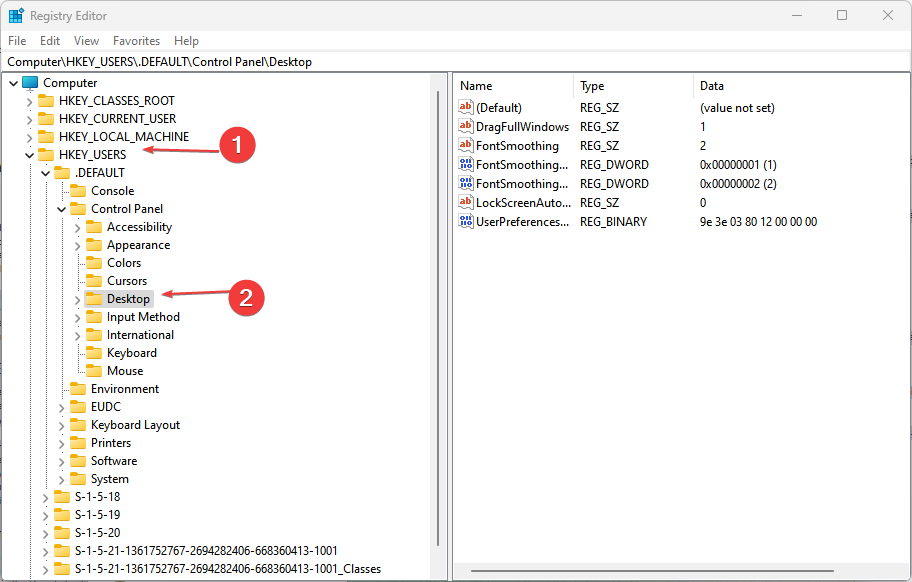Click the binary icon beside UserPreferences... value

tap(466, 222)
